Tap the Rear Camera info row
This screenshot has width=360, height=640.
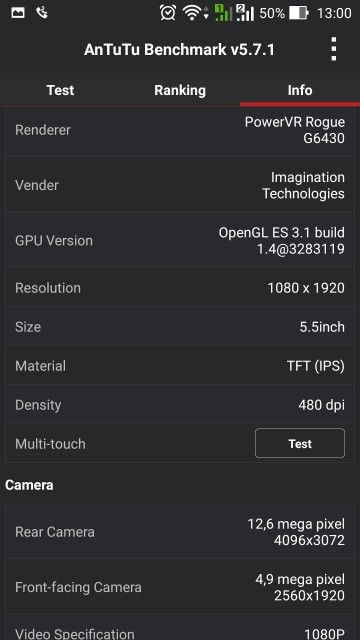tap(180, 532)
